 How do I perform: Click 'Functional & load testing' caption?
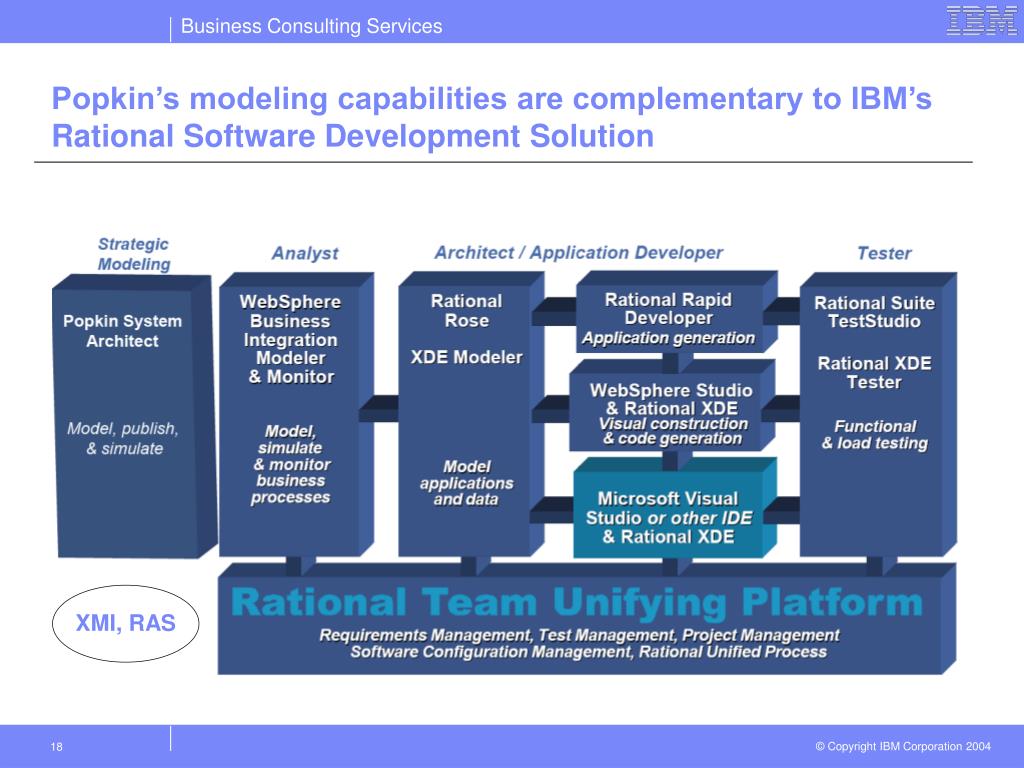tap(875, 435)
